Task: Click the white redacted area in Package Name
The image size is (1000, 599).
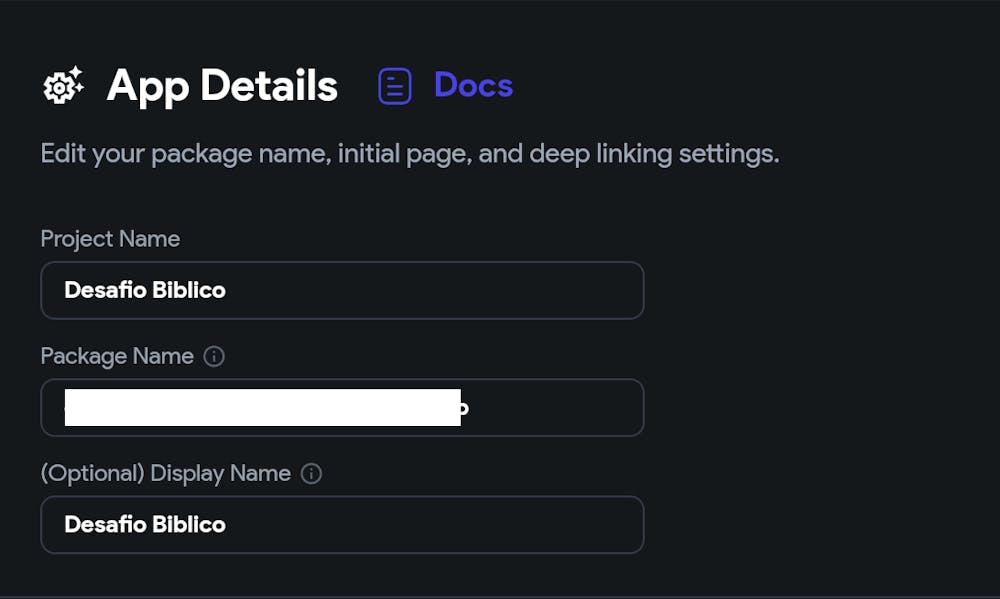Action: click(262, 407)
